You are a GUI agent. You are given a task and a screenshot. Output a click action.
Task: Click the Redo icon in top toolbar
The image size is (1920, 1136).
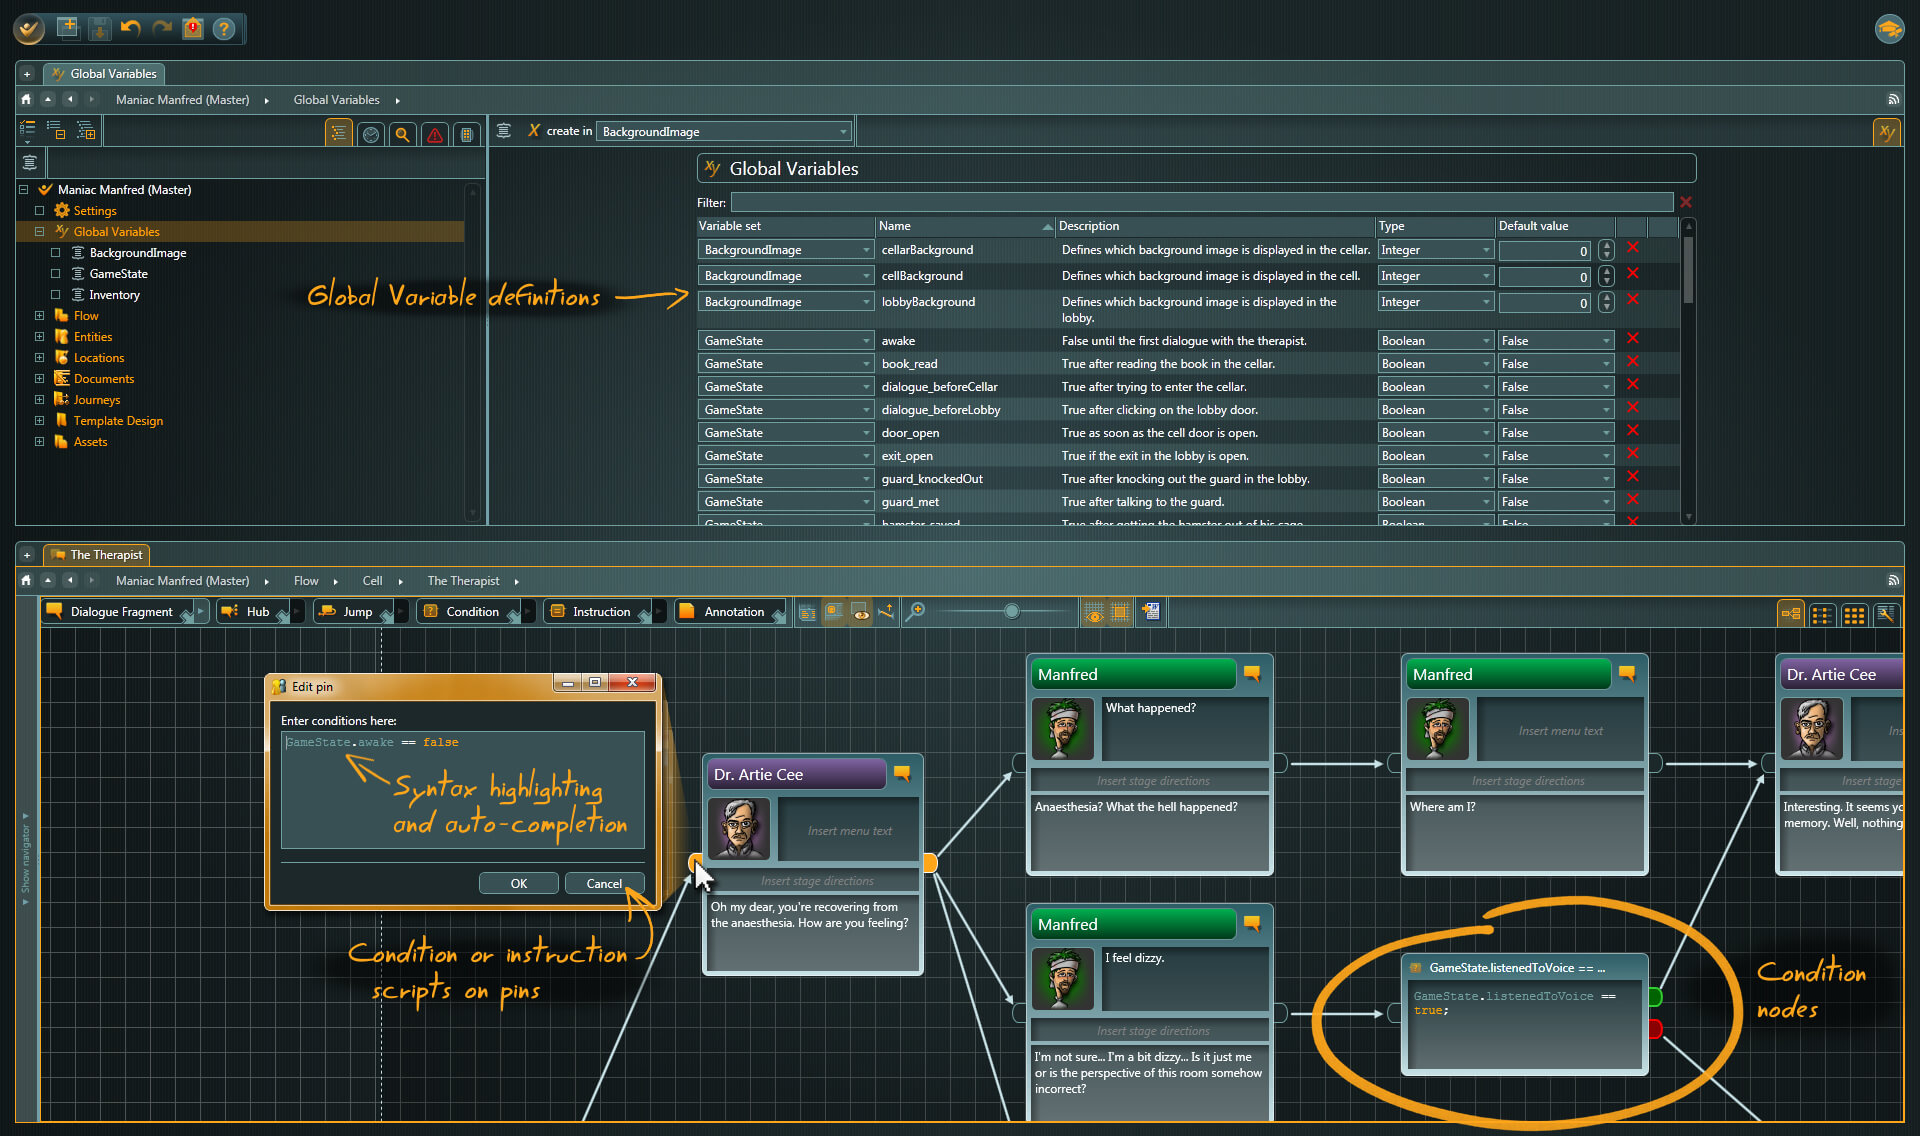click(x=162, y=28)
